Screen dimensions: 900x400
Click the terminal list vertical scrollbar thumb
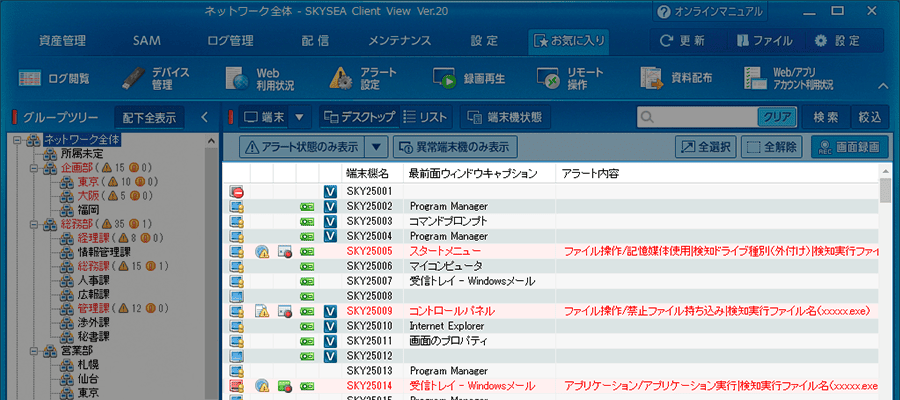[885, 190]
